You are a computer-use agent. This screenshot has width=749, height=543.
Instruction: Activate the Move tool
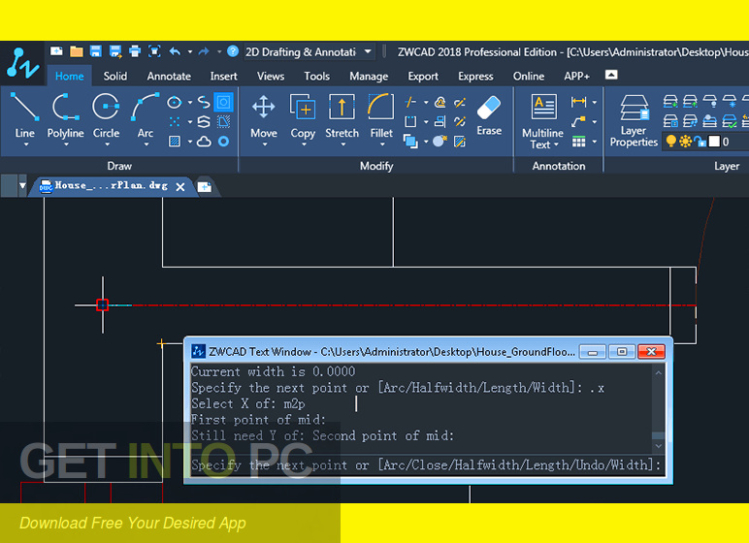264,115
